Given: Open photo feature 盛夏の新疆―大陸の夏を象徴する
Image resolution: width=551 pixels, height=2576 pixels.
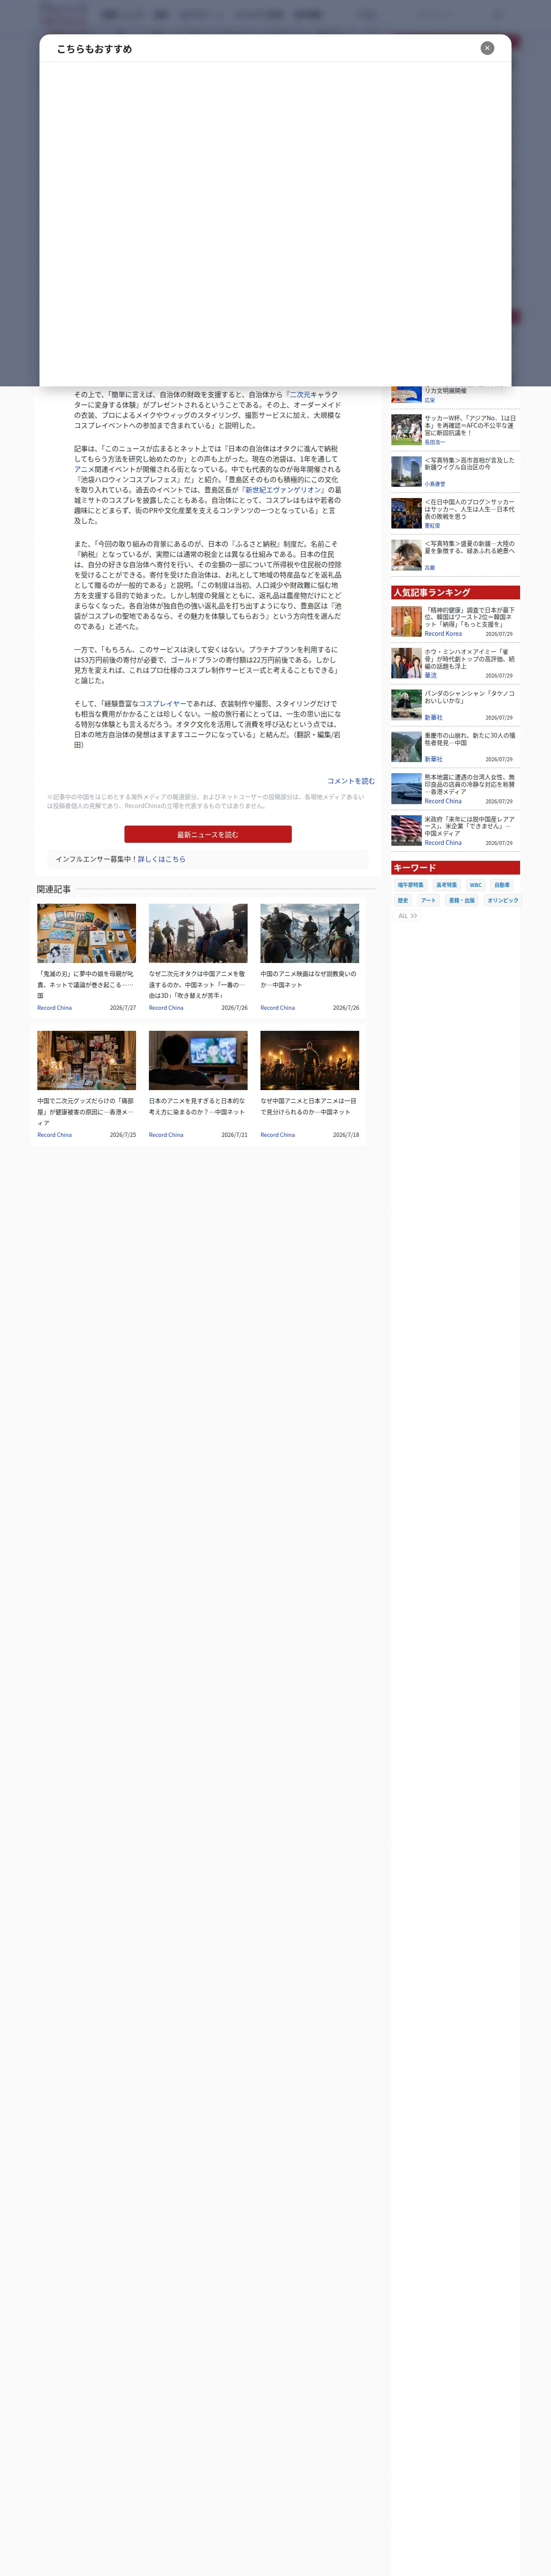Looking at the screenshot, I should tap(470, 547).
